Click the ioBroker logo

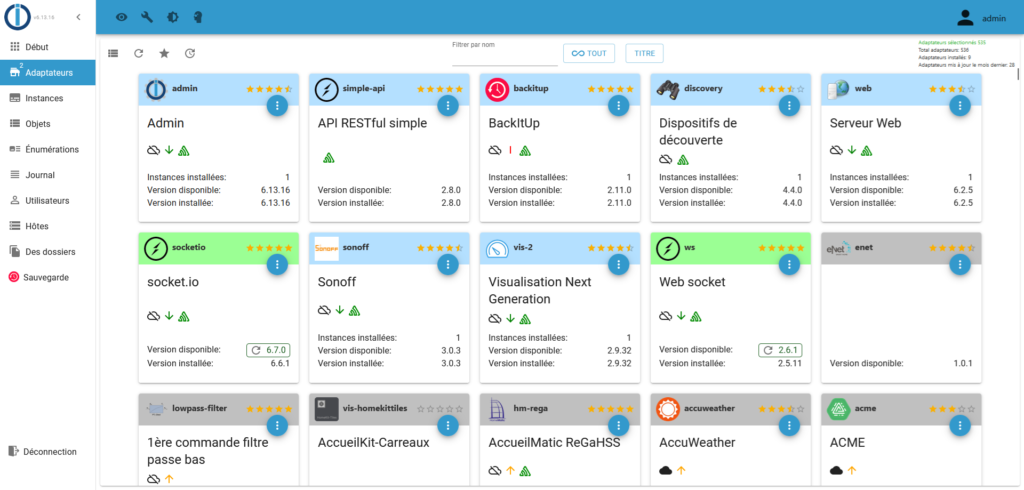tap(18, 17)
